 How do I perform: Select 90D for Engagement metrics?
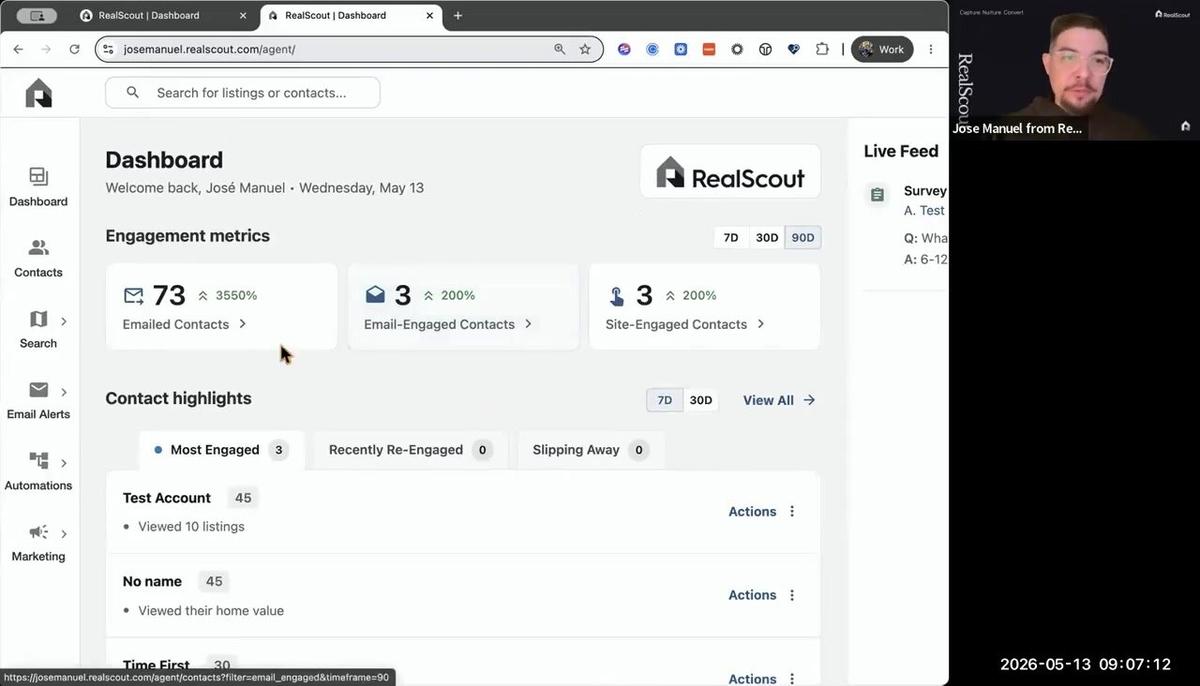point(803,238)
